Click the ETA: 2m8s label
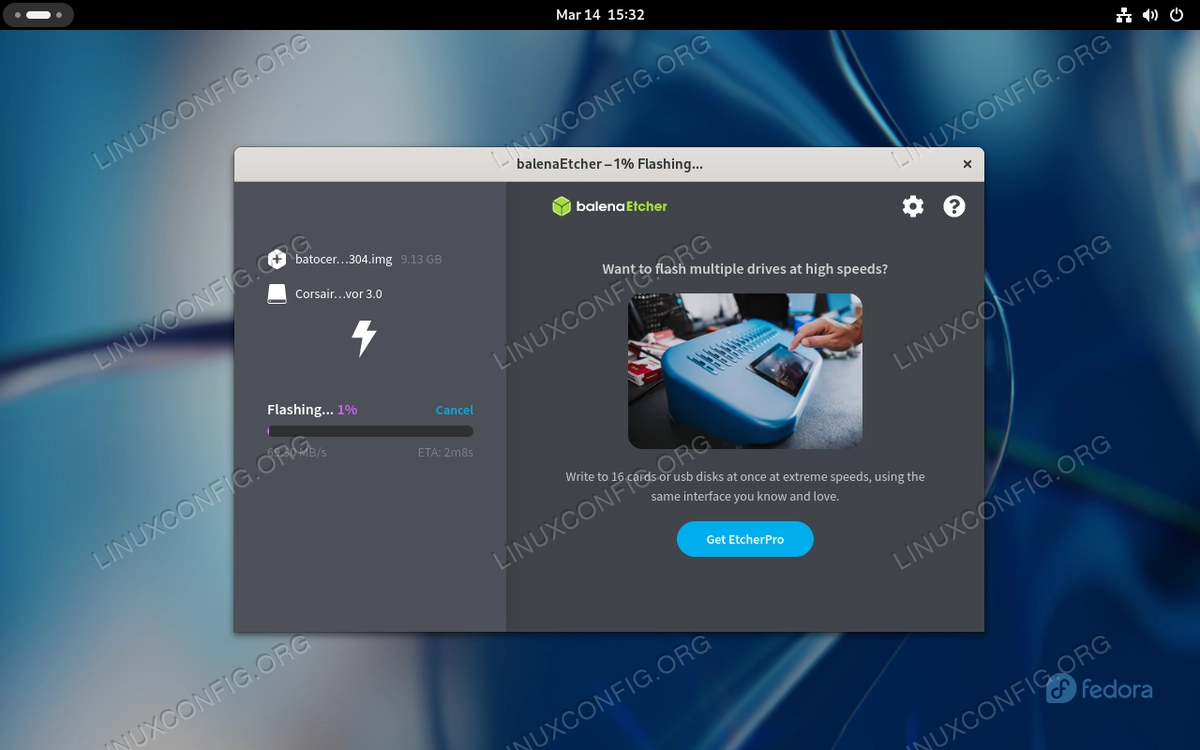The image size is (1200, 750). [x=445, y=453]
